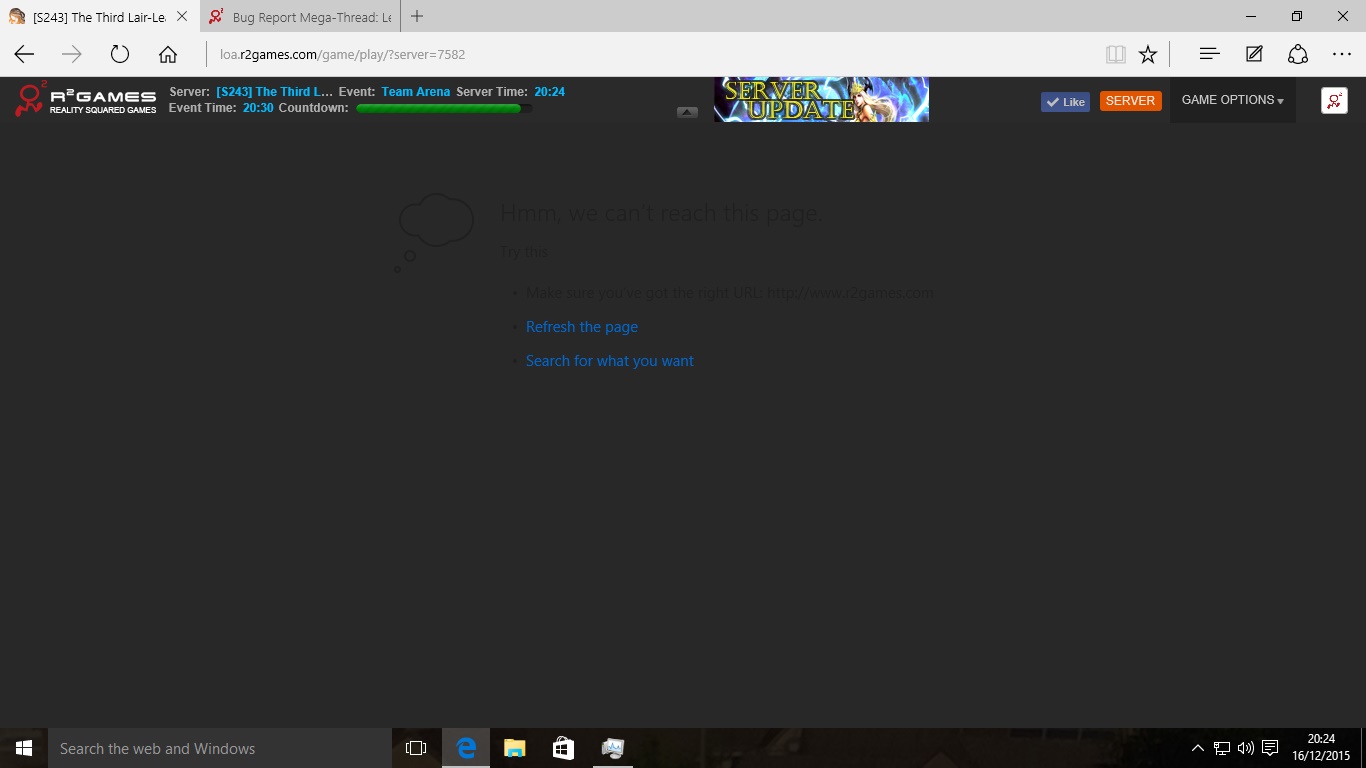Open the Hub lines icon
The height and width of the screenshot is (768, 1366).
pyautogui.click(x=1209, y=55)
